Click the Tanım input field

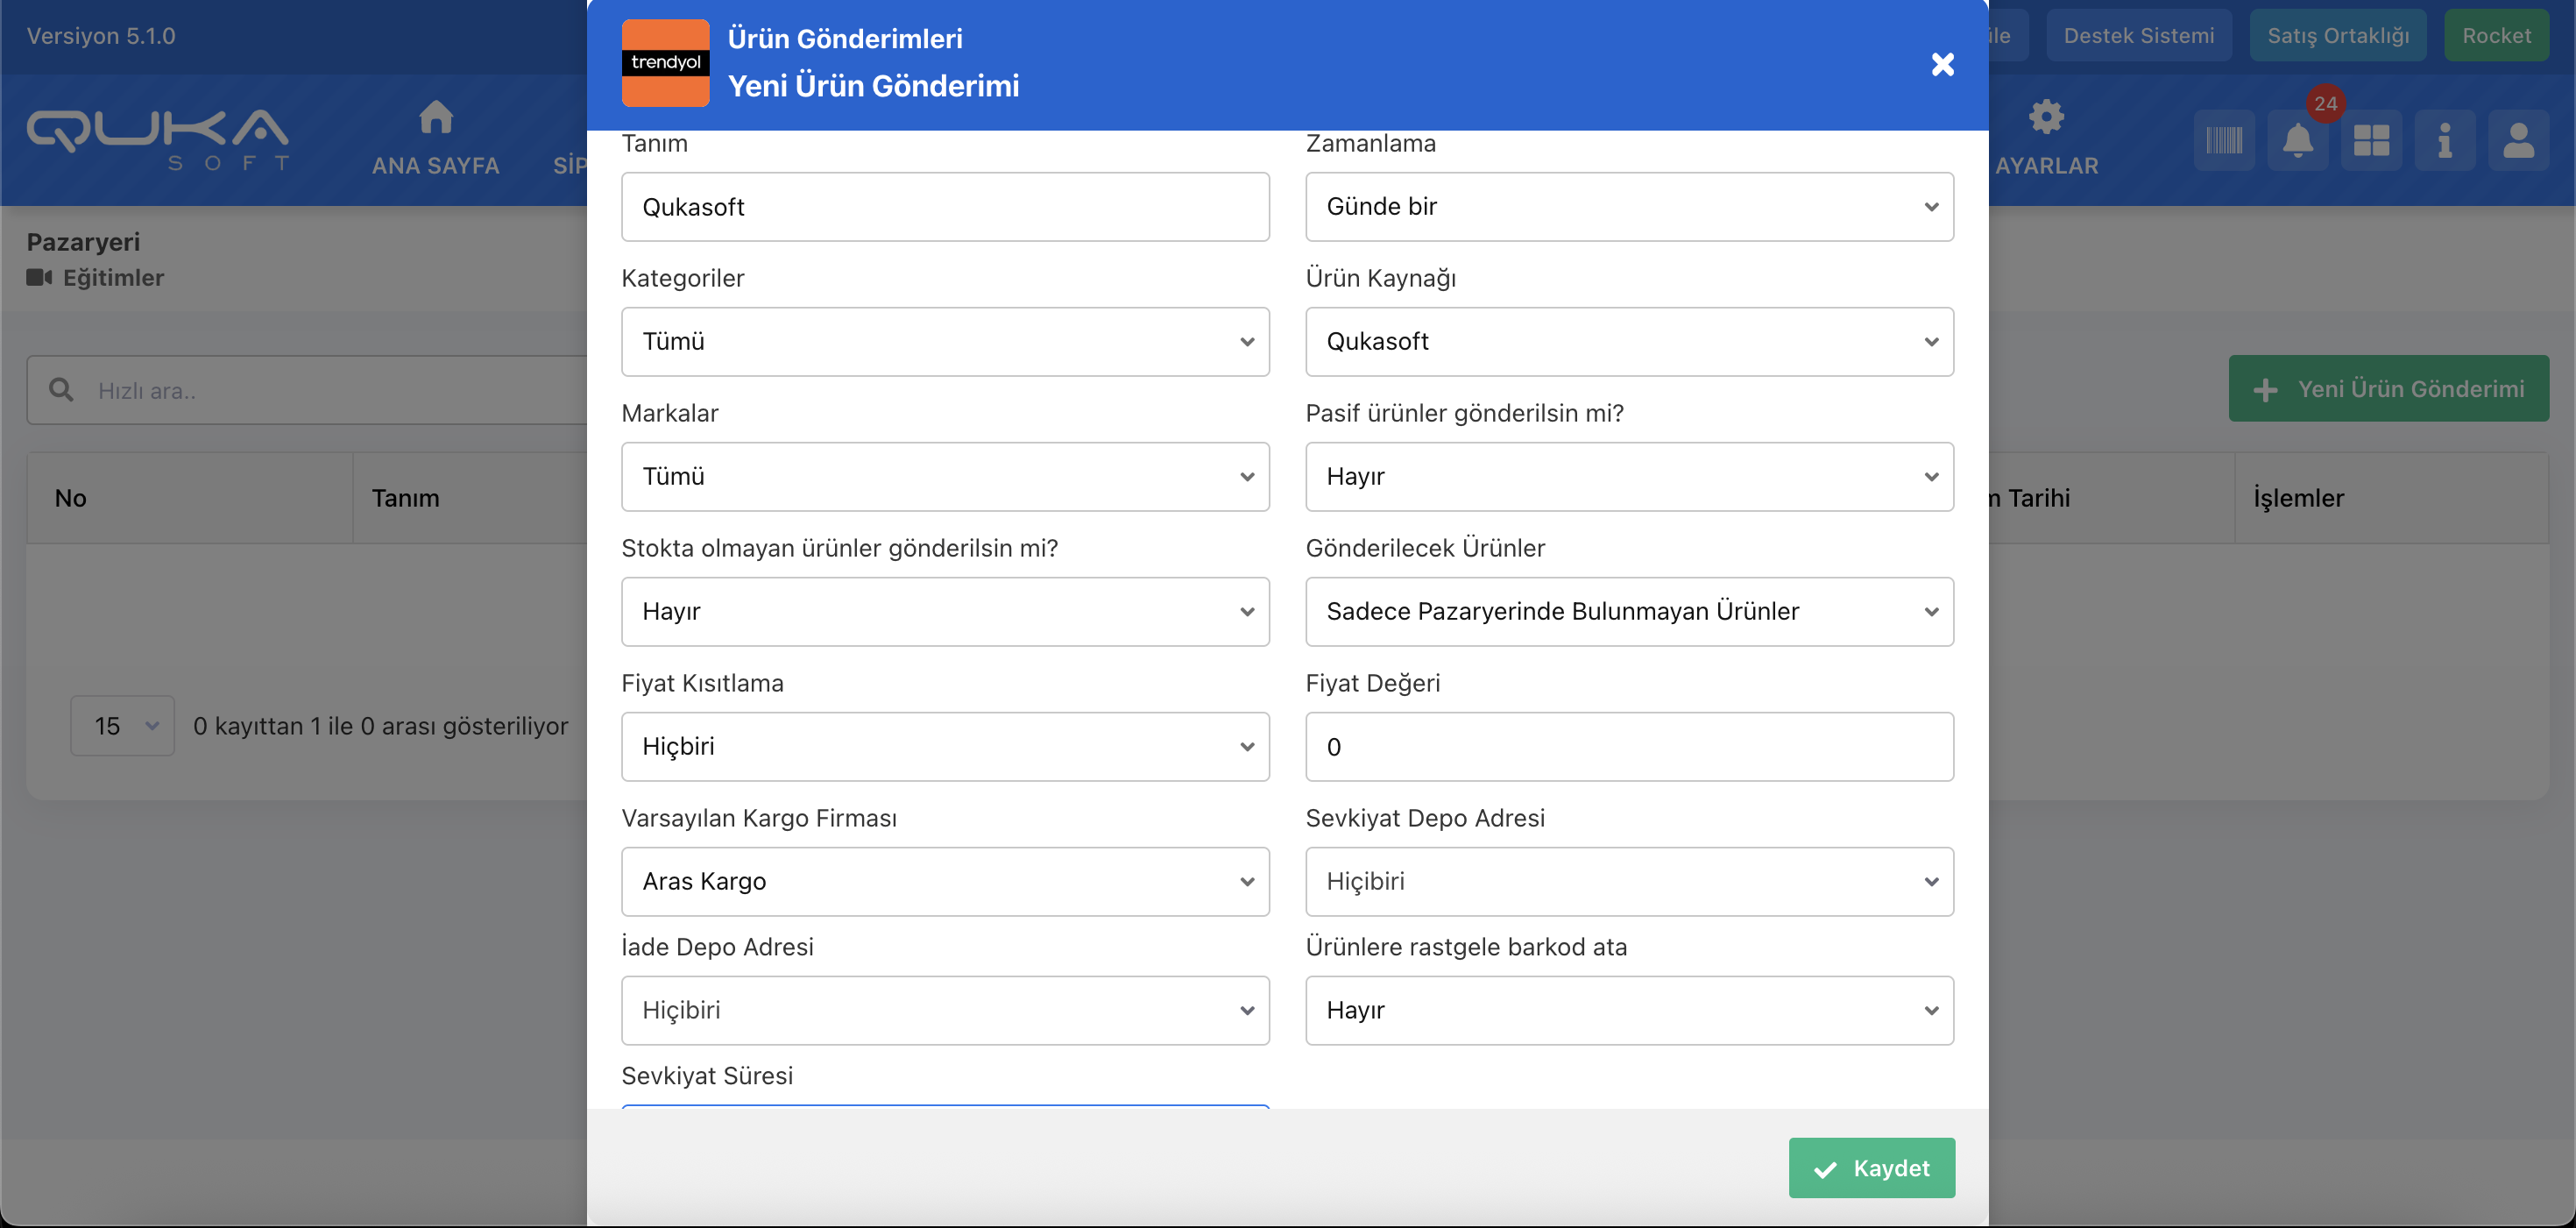pyautogui.click(x=945, y=207)
